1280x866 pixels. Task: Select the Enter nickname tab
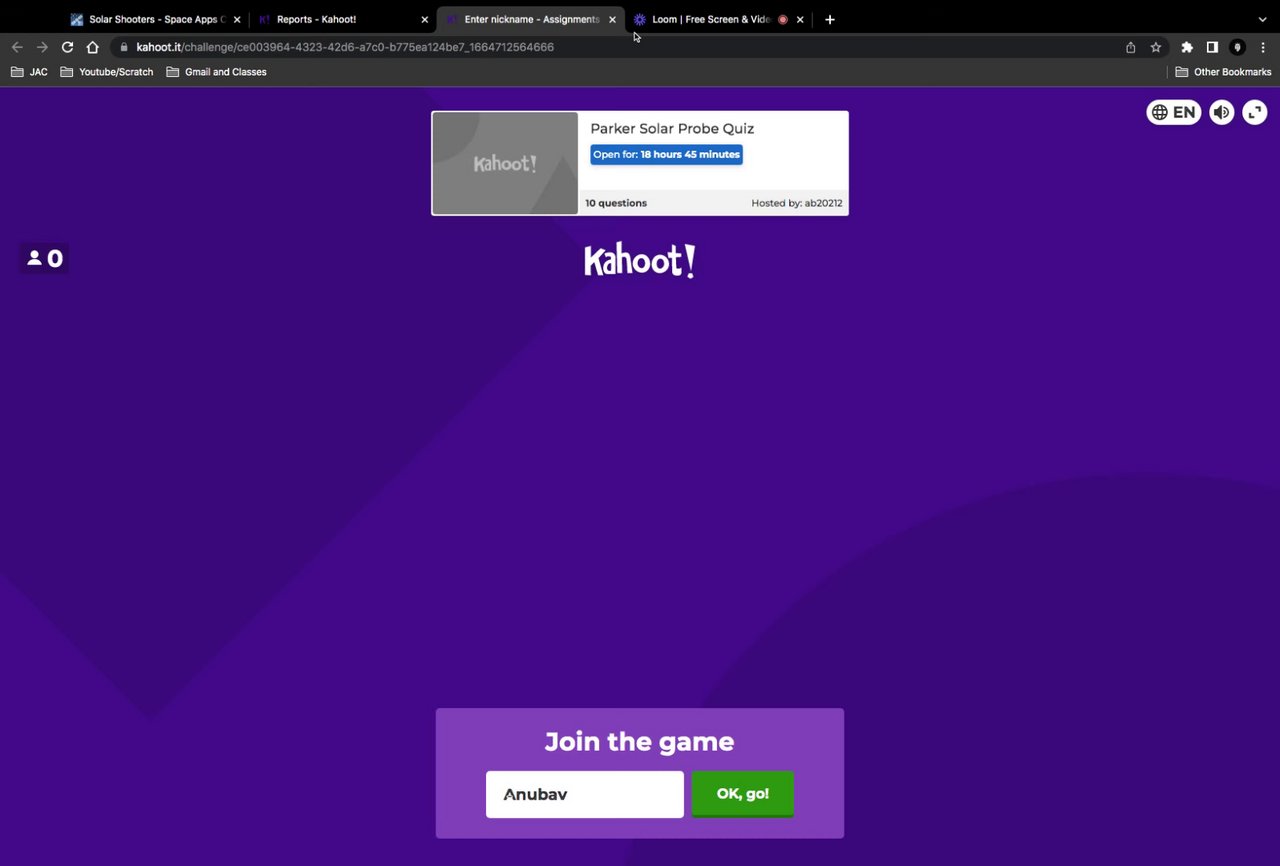coord(532,19)
